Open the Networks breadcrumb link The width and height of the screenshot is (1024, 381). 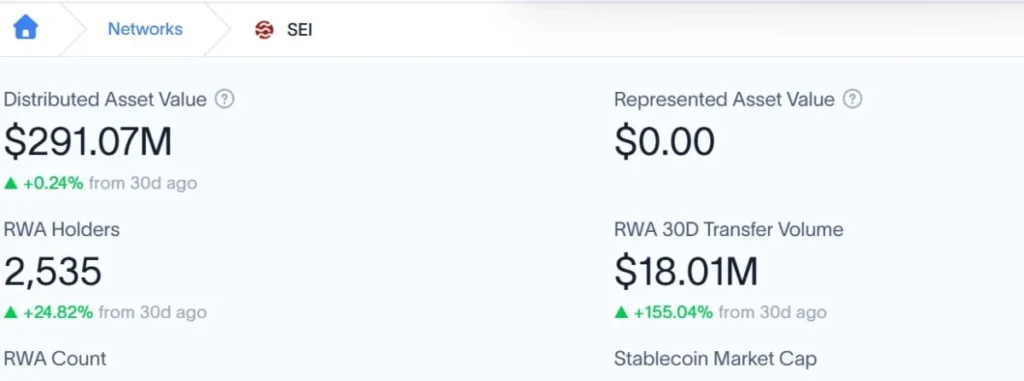tap(145, 29)
